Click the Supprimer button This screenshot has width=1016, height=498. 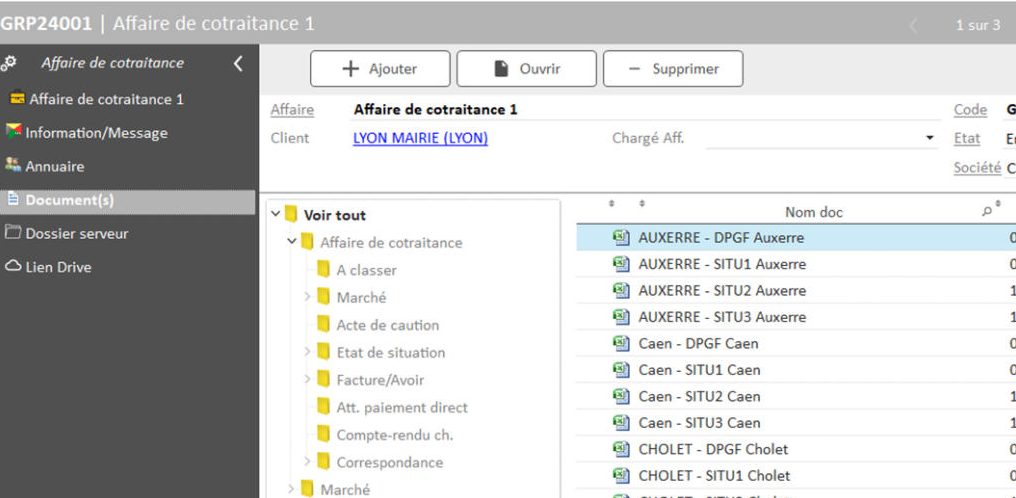point(673,69)
